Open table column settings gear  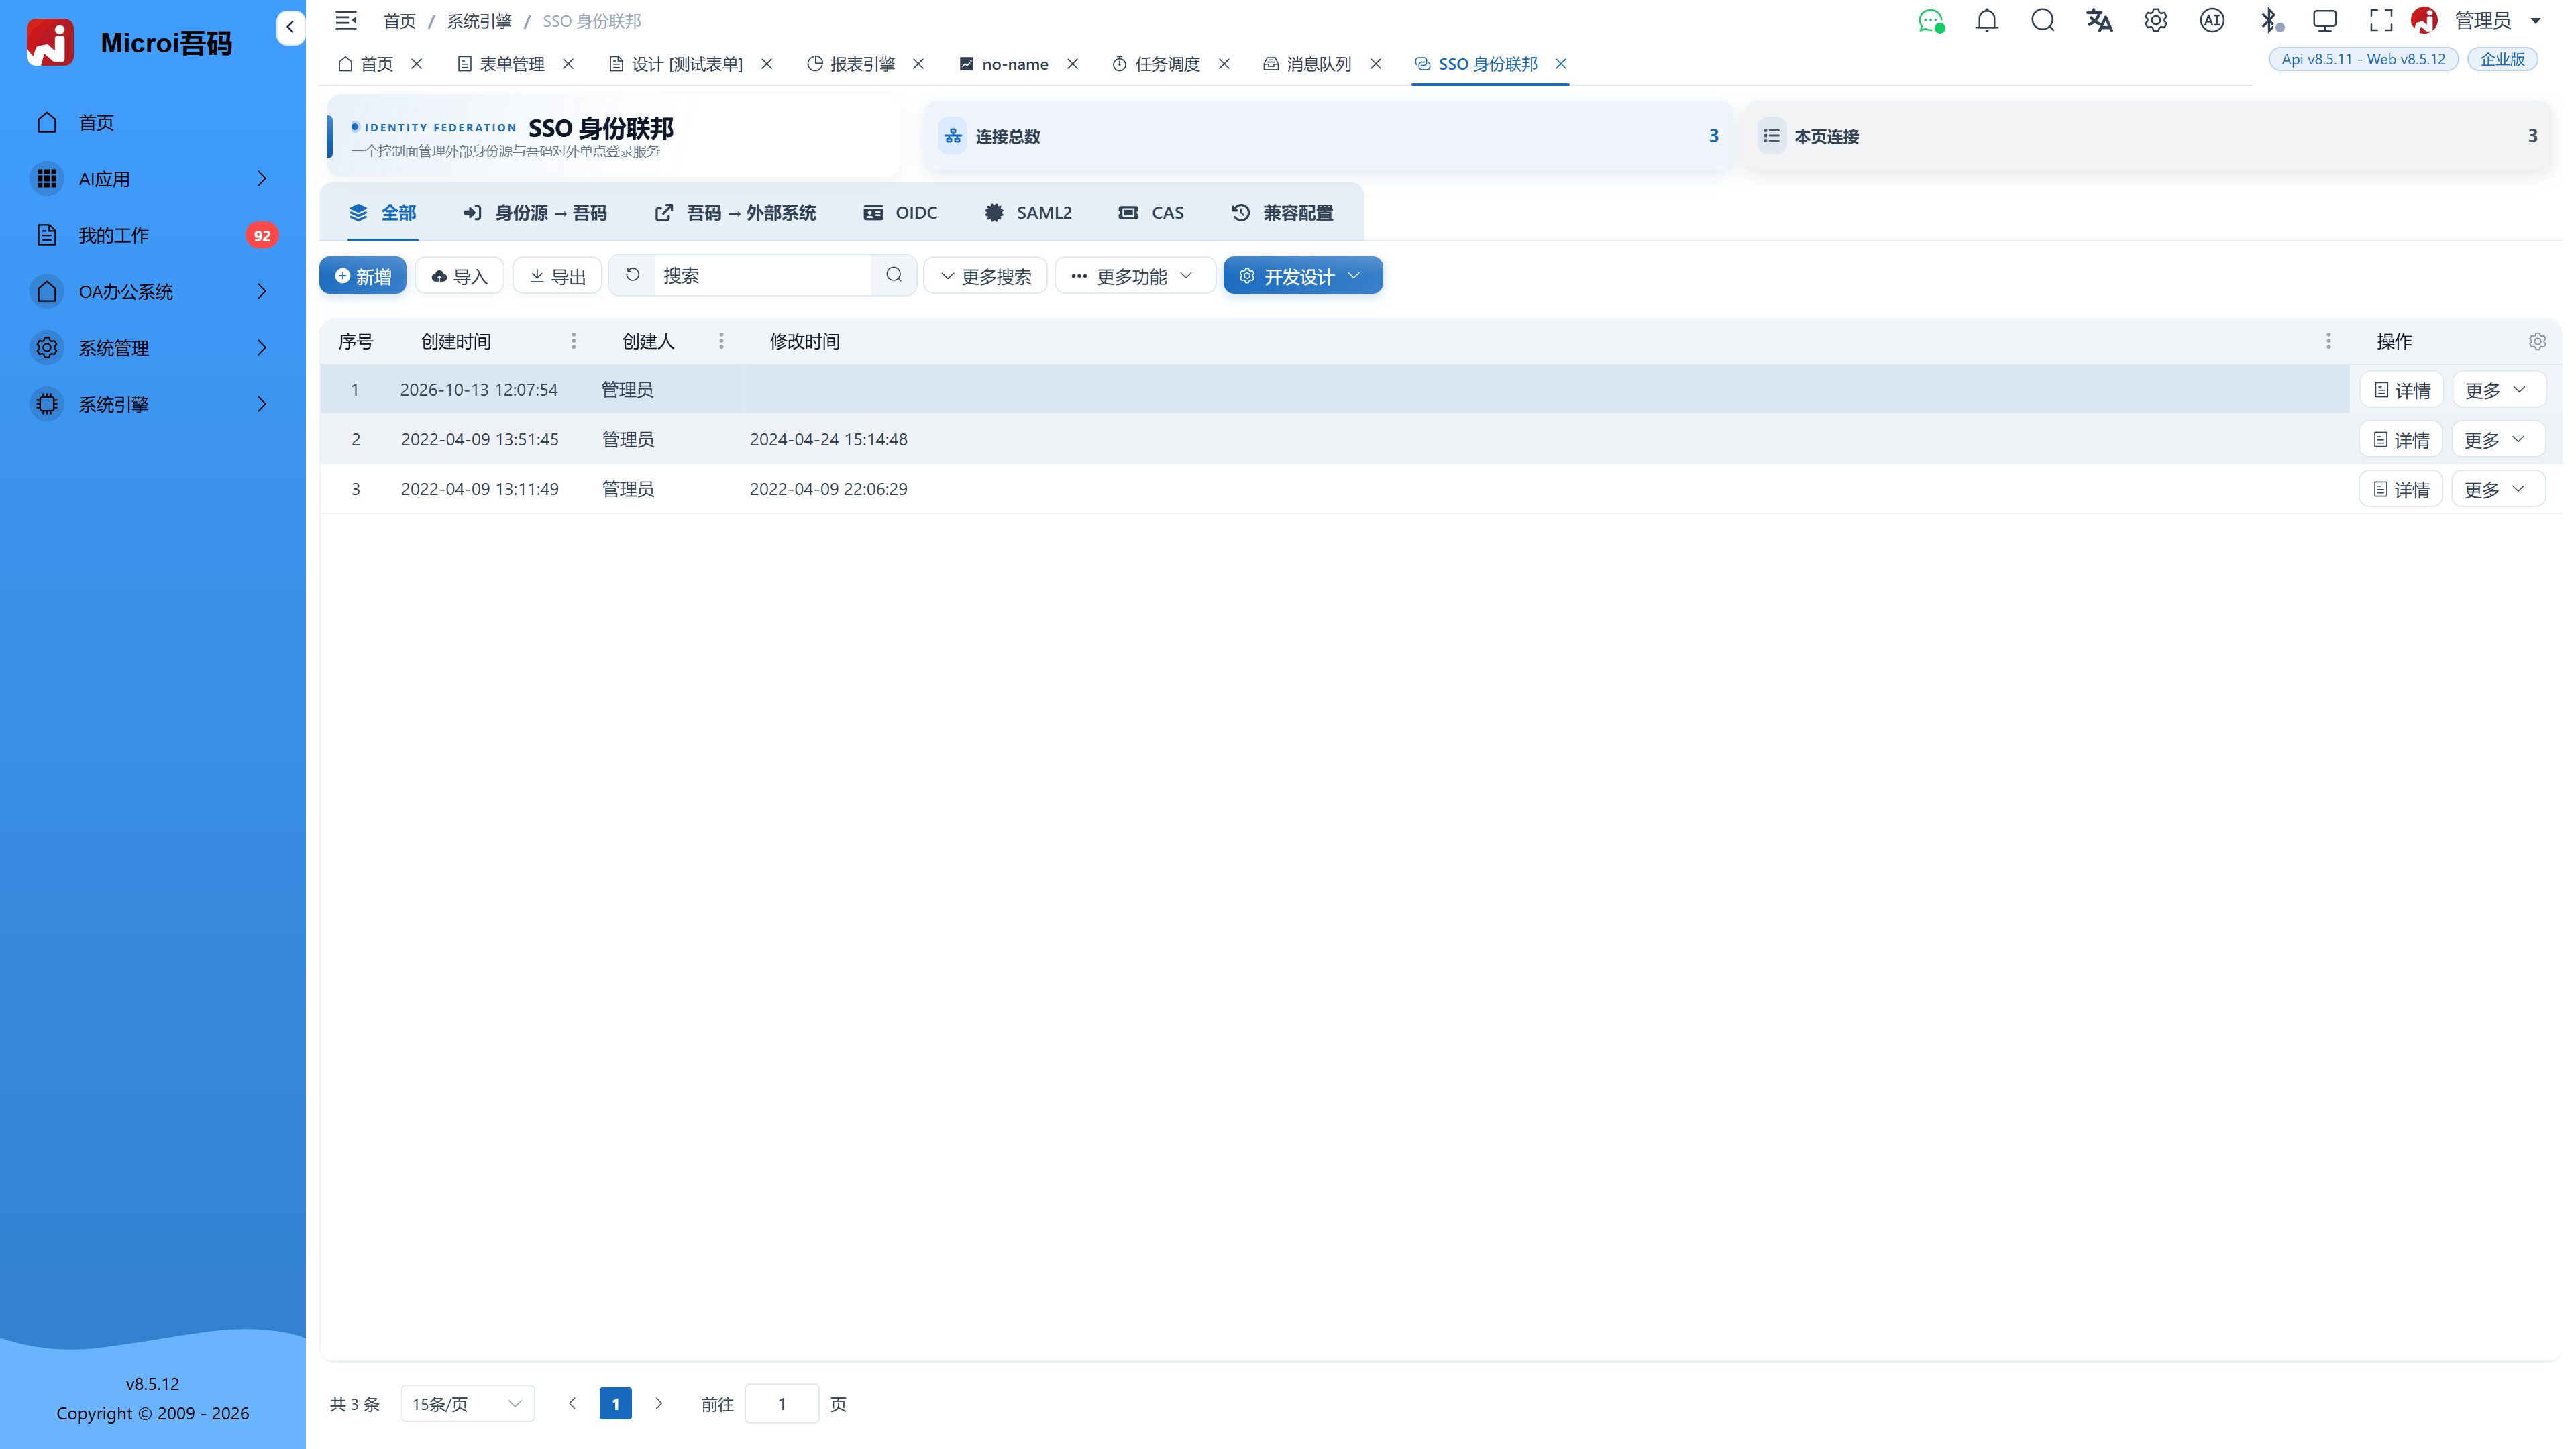[2537, 342]
